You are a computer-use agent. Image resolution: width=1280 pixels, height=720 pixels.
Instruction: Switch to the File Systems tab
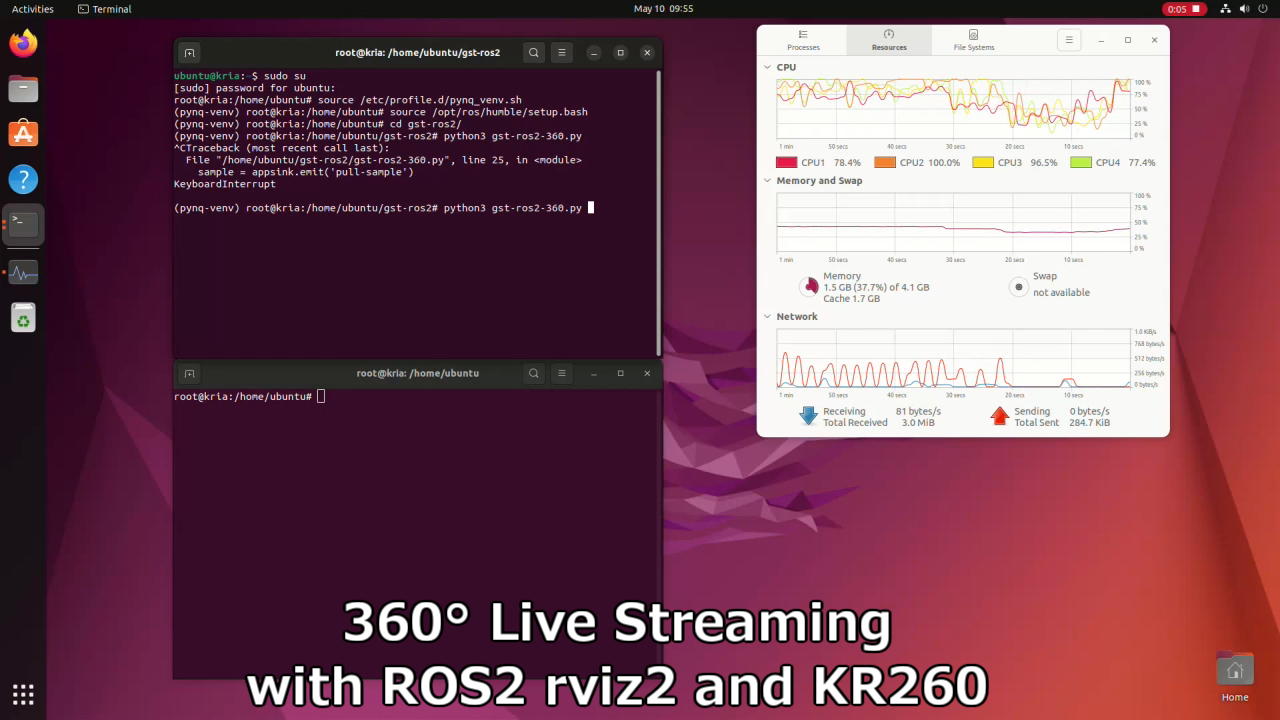[973, 40]
